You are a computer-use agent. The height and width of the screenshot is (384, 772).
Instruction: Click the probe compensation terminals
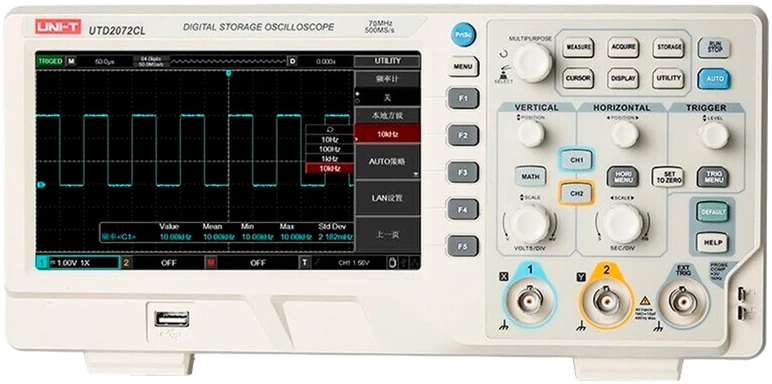point(742,303)
